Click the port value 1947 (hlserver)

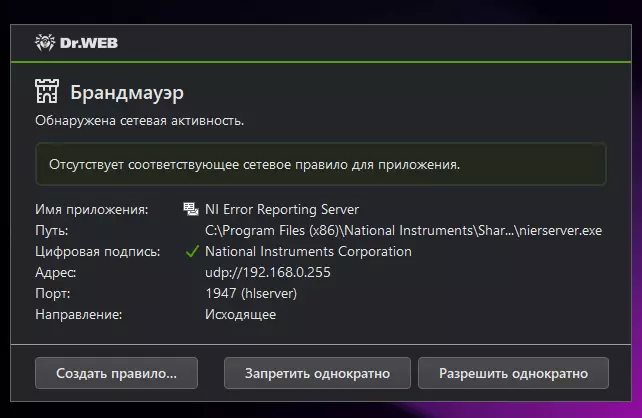click(x=251, y=294)
